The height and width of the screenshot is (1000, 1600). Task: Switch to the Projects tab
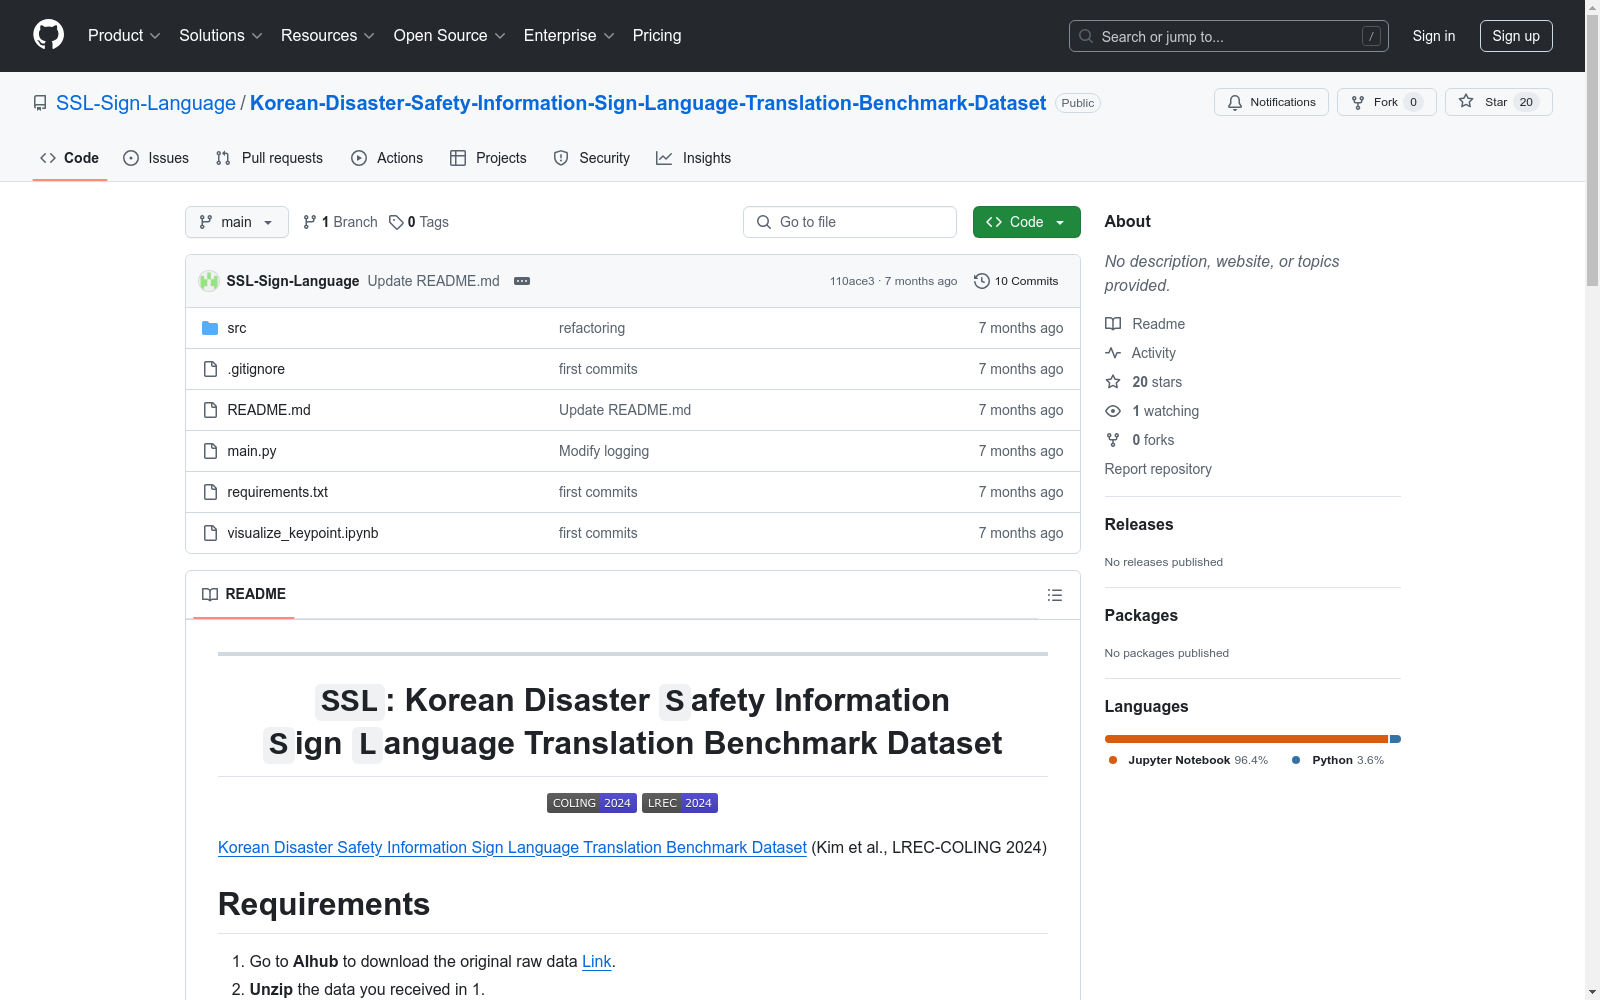coord(488,158)
